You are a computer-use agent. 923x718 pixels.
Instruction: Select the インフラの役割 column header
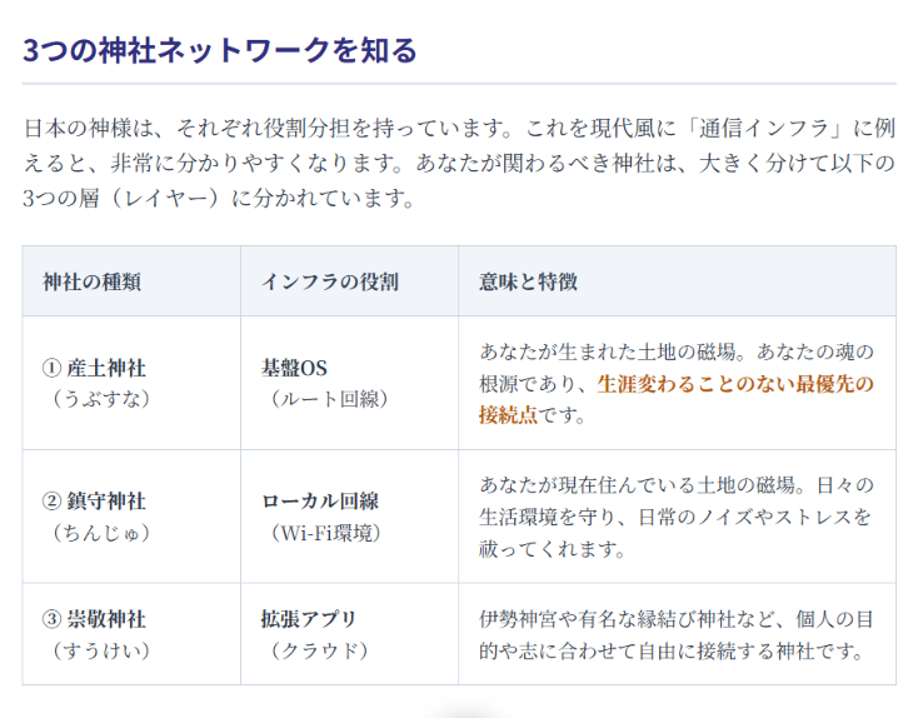click(x=350, y=281)
